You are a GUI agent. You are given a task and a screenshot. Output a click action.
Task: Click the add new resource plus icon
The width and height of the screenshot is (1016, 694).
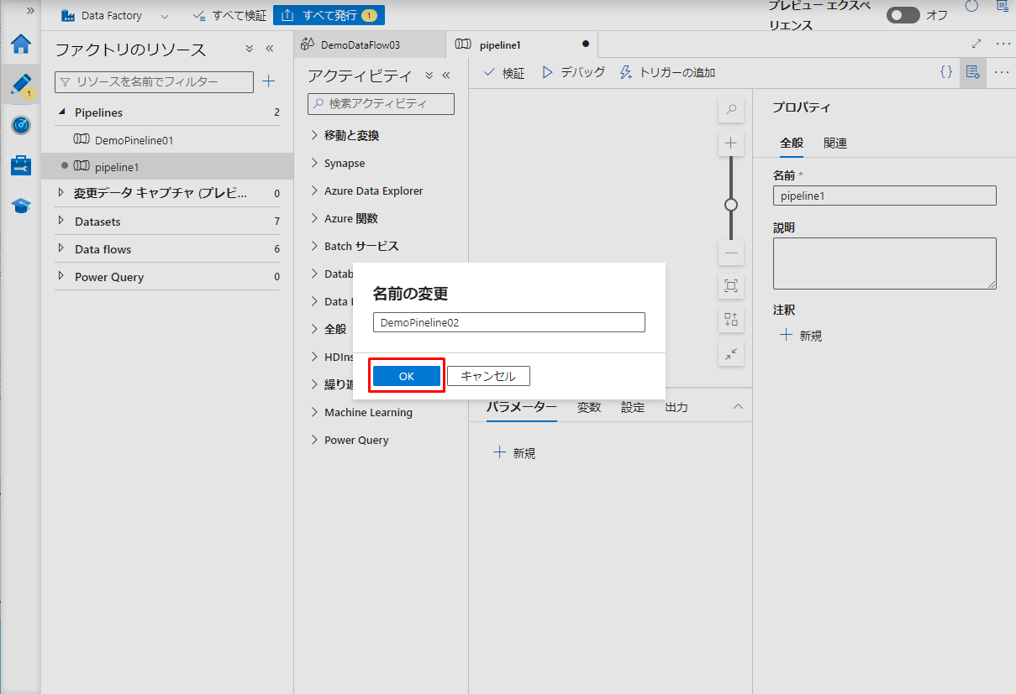click(x=268, y=82)
